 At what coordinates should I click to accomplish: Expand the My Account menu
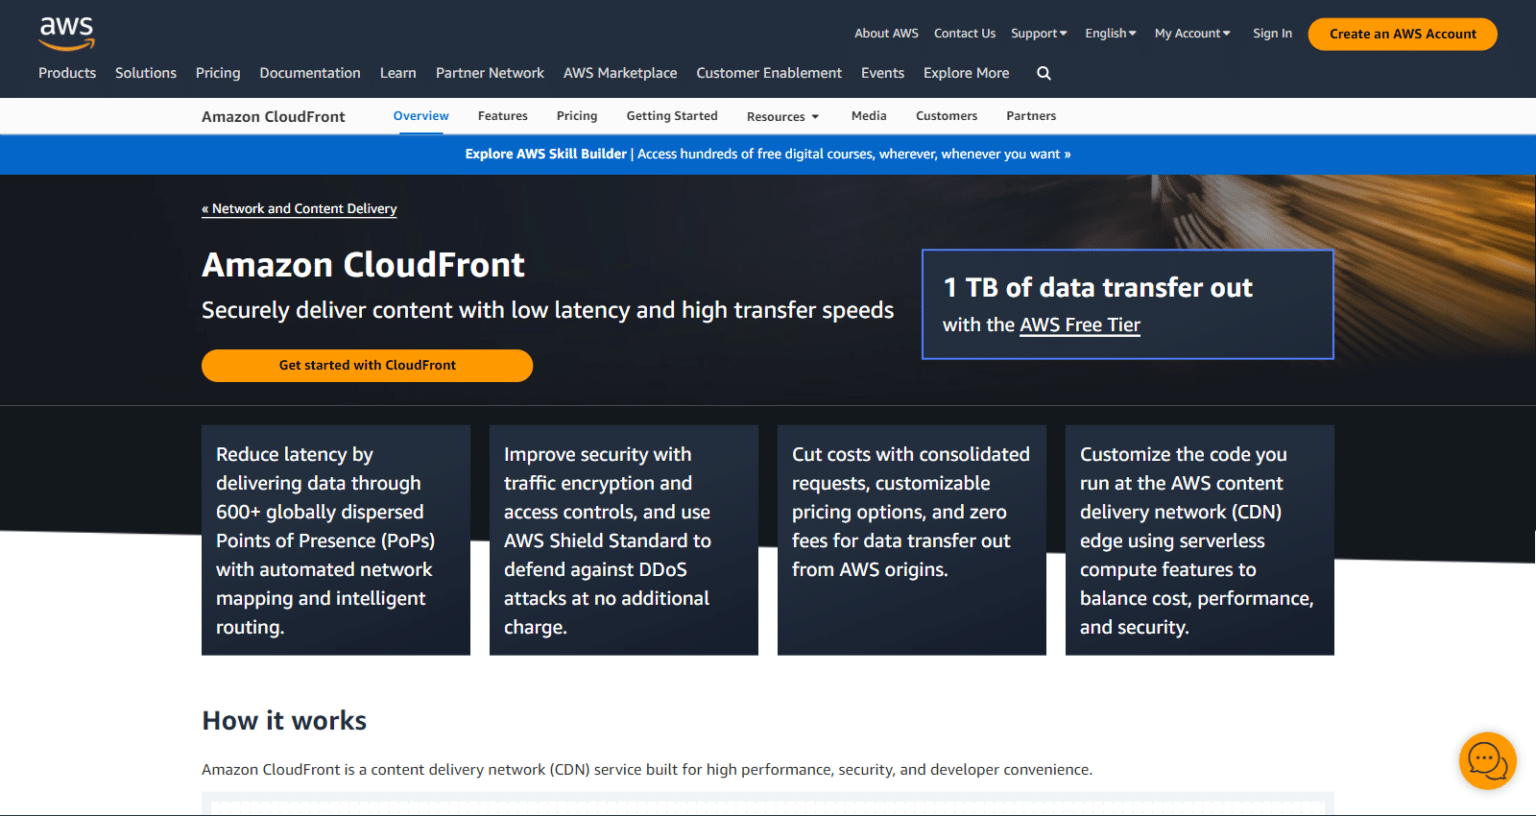[x=1192, y=33]
